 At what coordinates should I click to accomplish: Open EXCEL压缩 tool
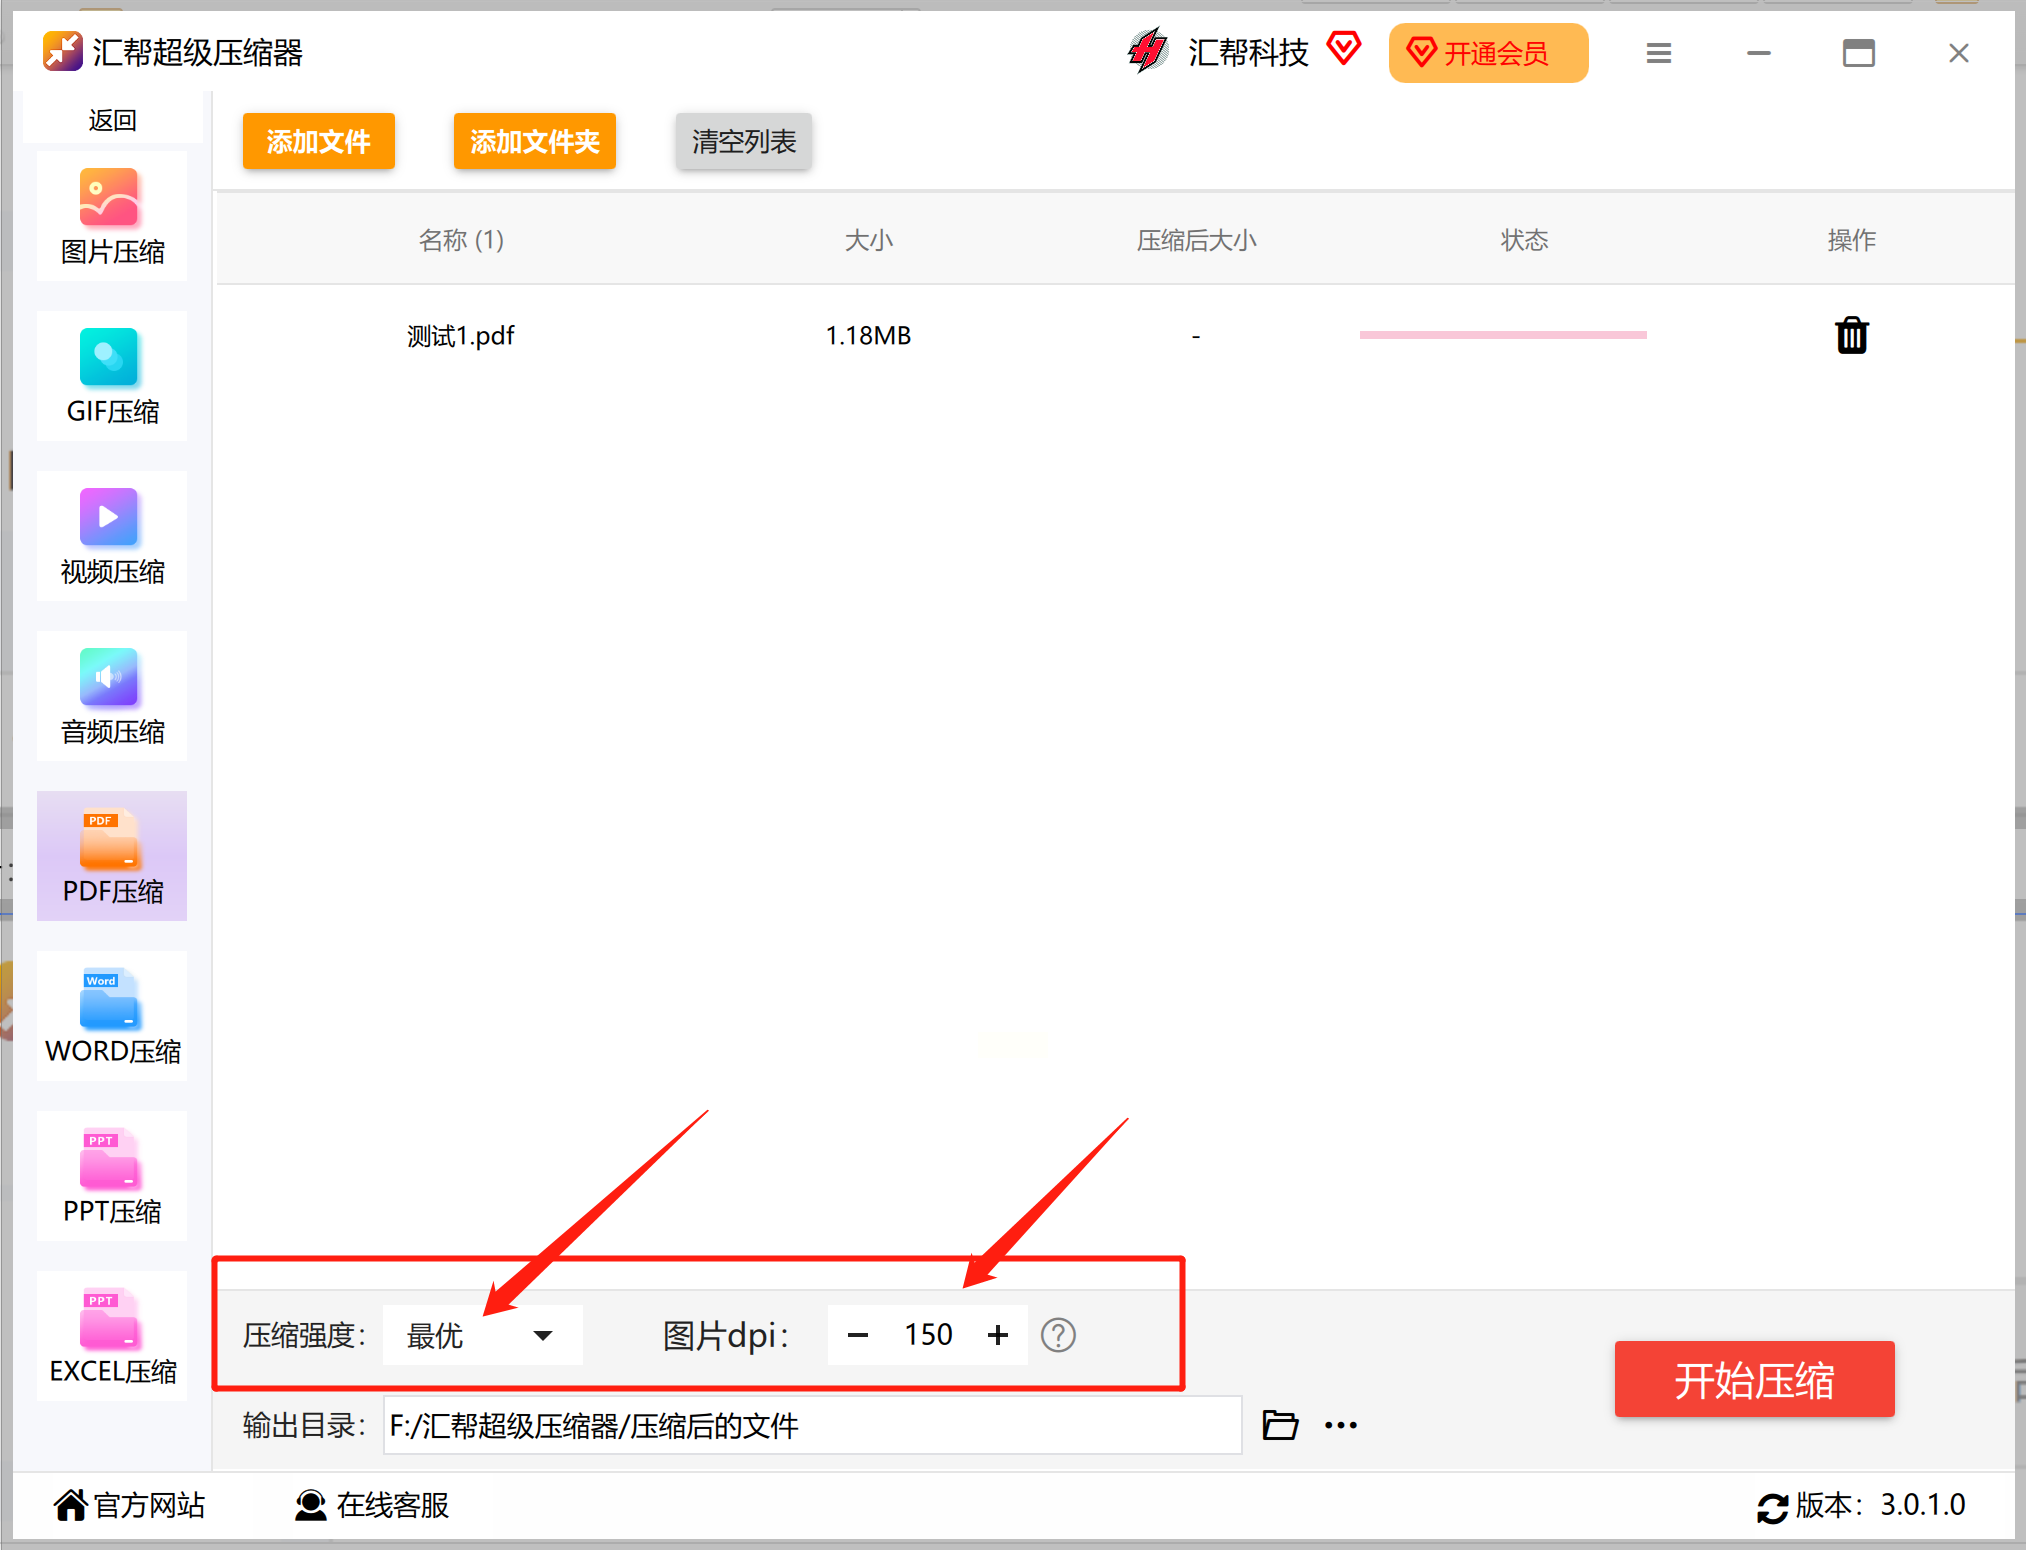point(112,1337)
